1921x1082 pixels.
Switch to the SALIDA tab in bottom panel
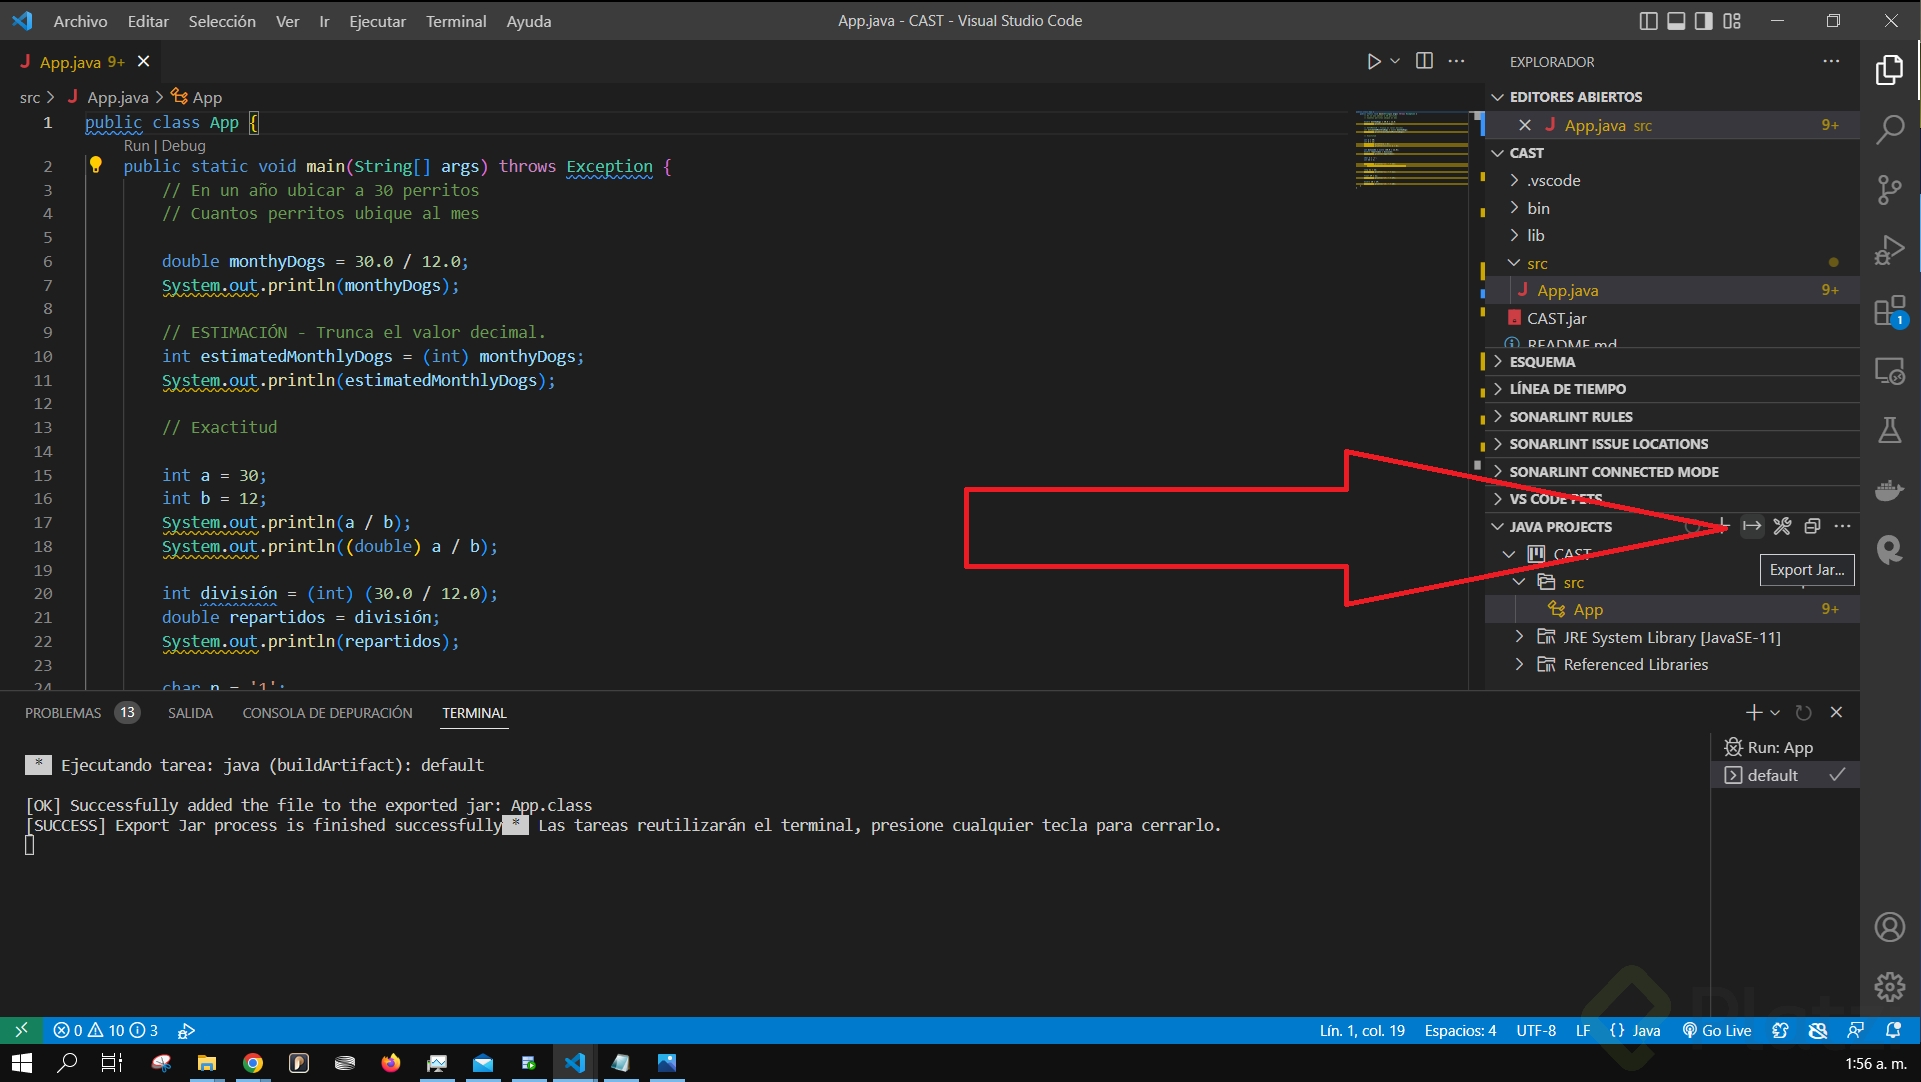pyautogui.click(x=189, y=712)
